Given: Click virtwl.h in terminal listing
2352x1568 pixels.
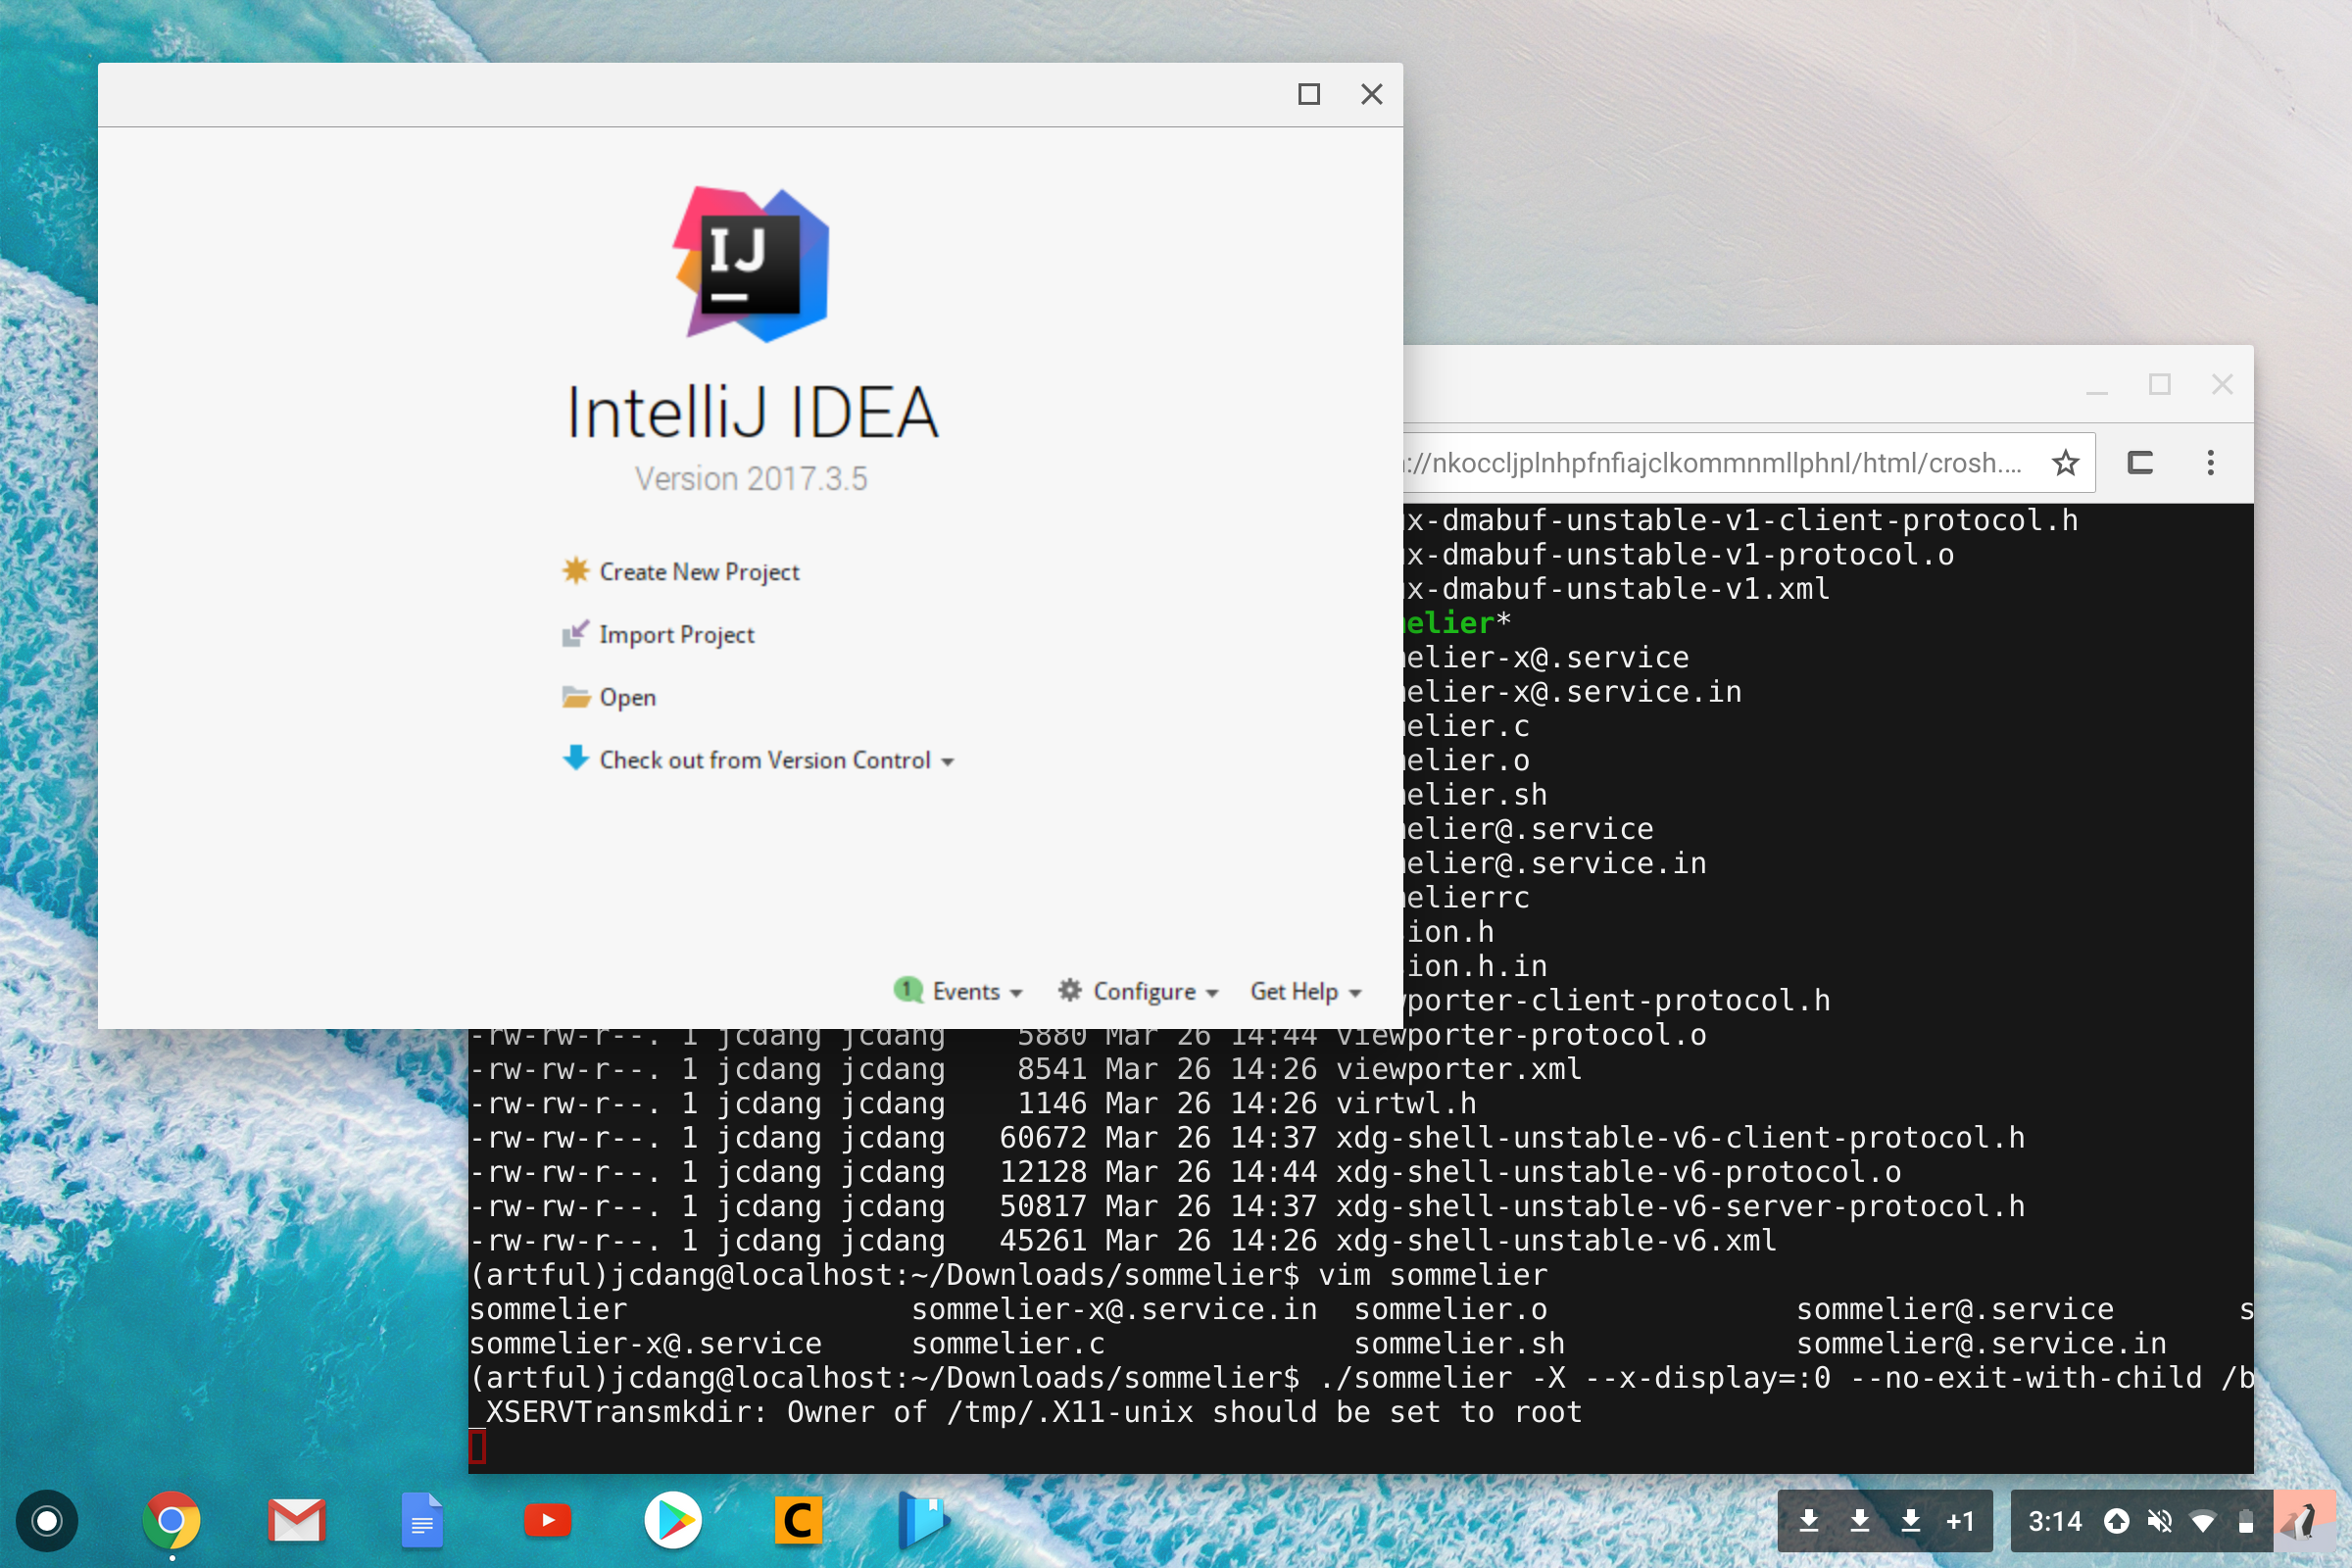Looking at the screenshot, I should 1406,1103.
